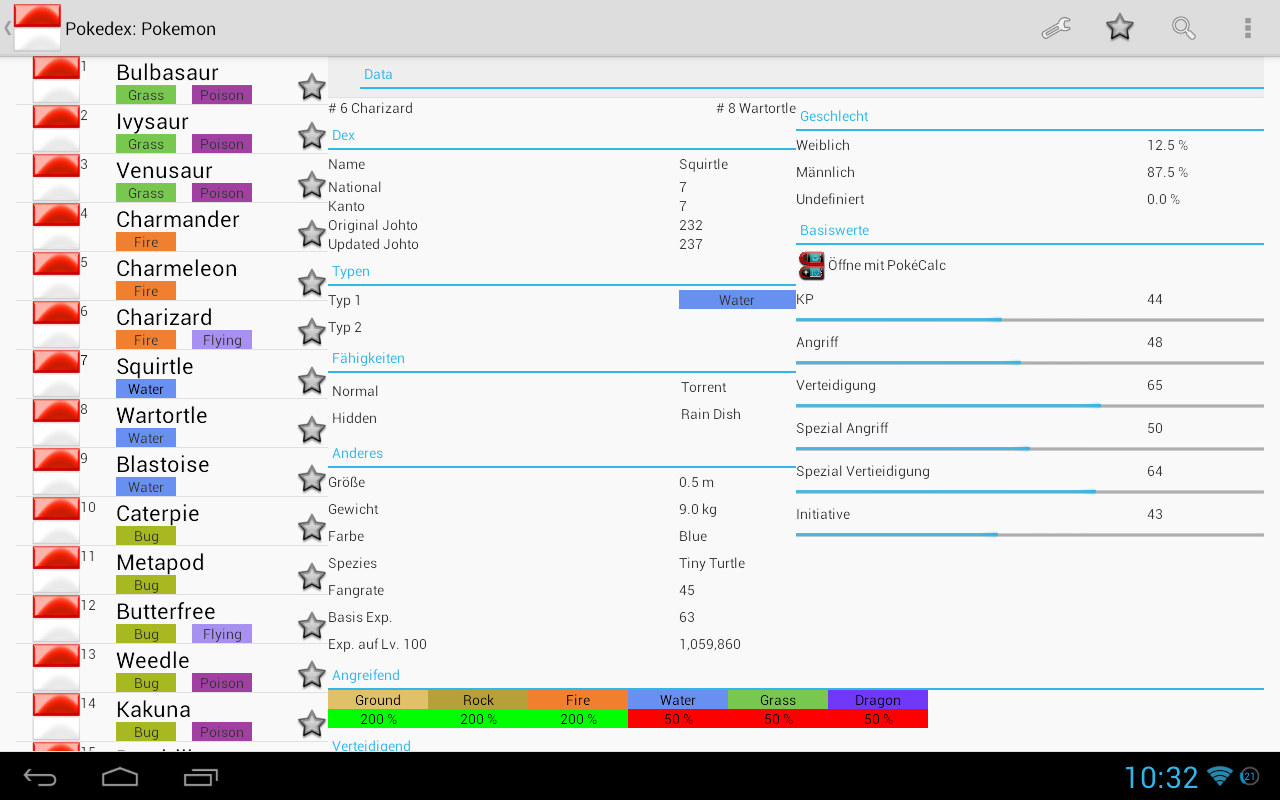Toggle Metapod's favorite star
1280x800 pixels.
[312, 577]
